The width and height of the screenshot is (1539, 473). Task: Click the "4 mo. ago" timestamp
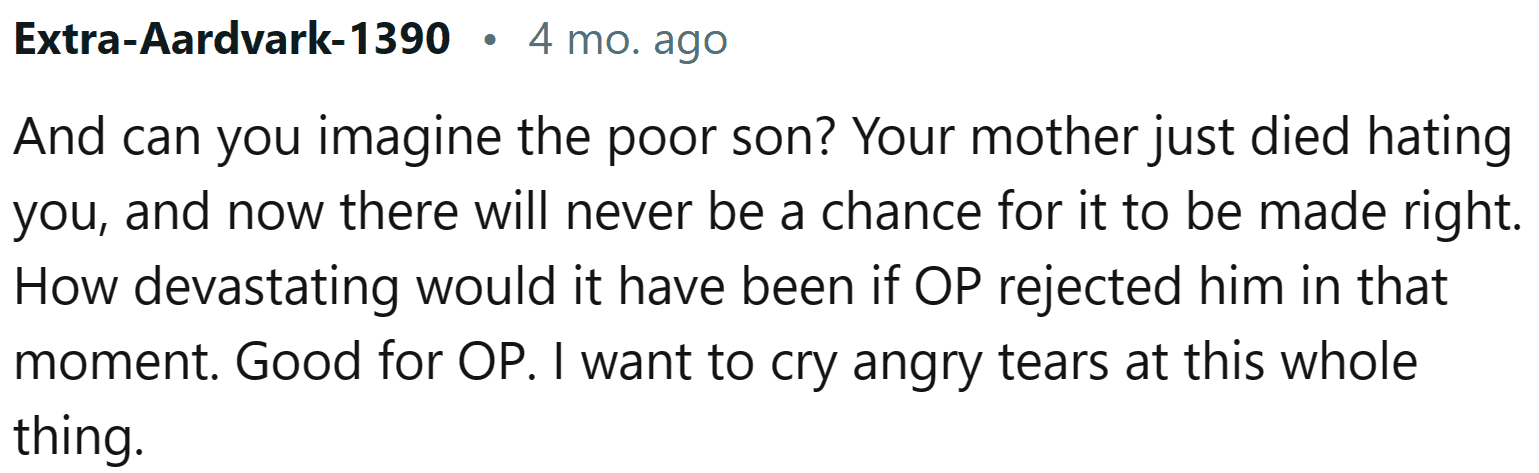627,40
